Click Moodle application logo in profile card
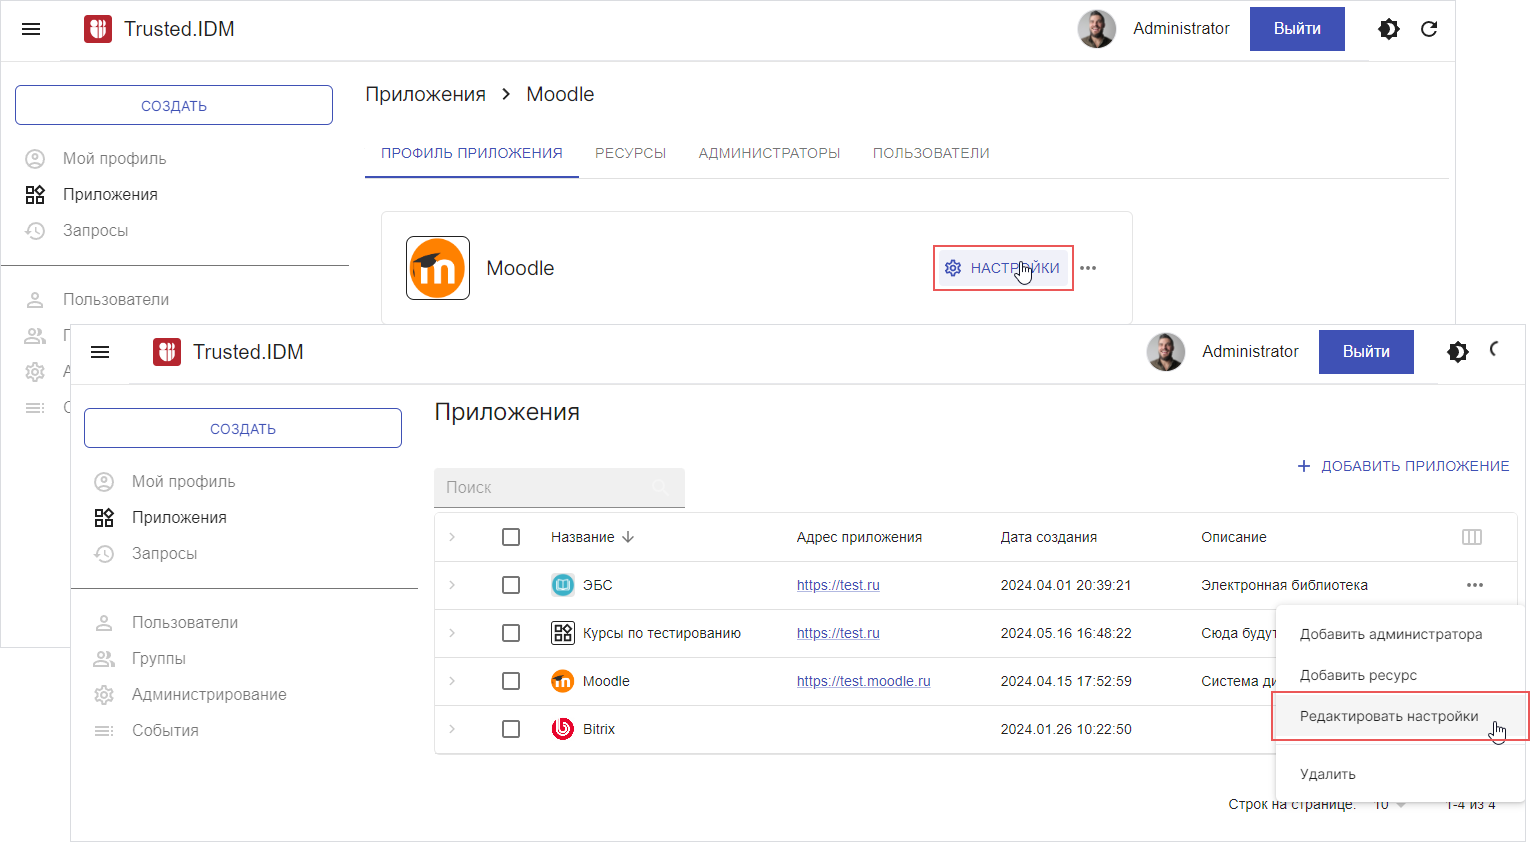This screenshot has width=1530, height=842. tap(438, 268)
